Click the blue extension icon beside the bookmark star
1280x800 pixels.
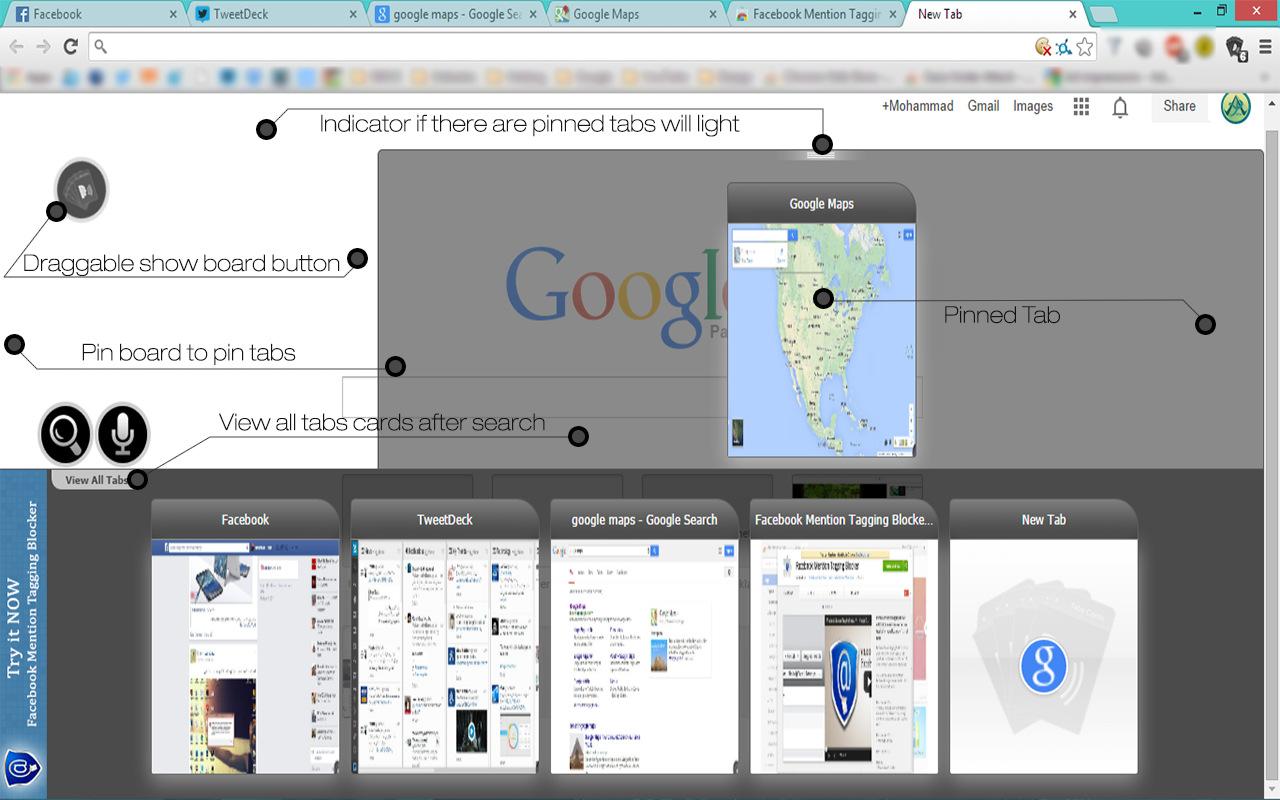(1064, 47)
